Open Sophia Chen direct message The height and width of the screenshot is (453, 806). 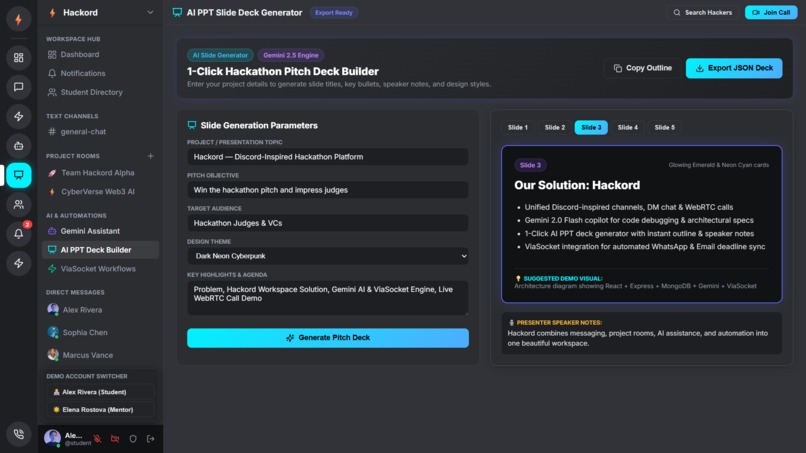(x=100, y=332)
